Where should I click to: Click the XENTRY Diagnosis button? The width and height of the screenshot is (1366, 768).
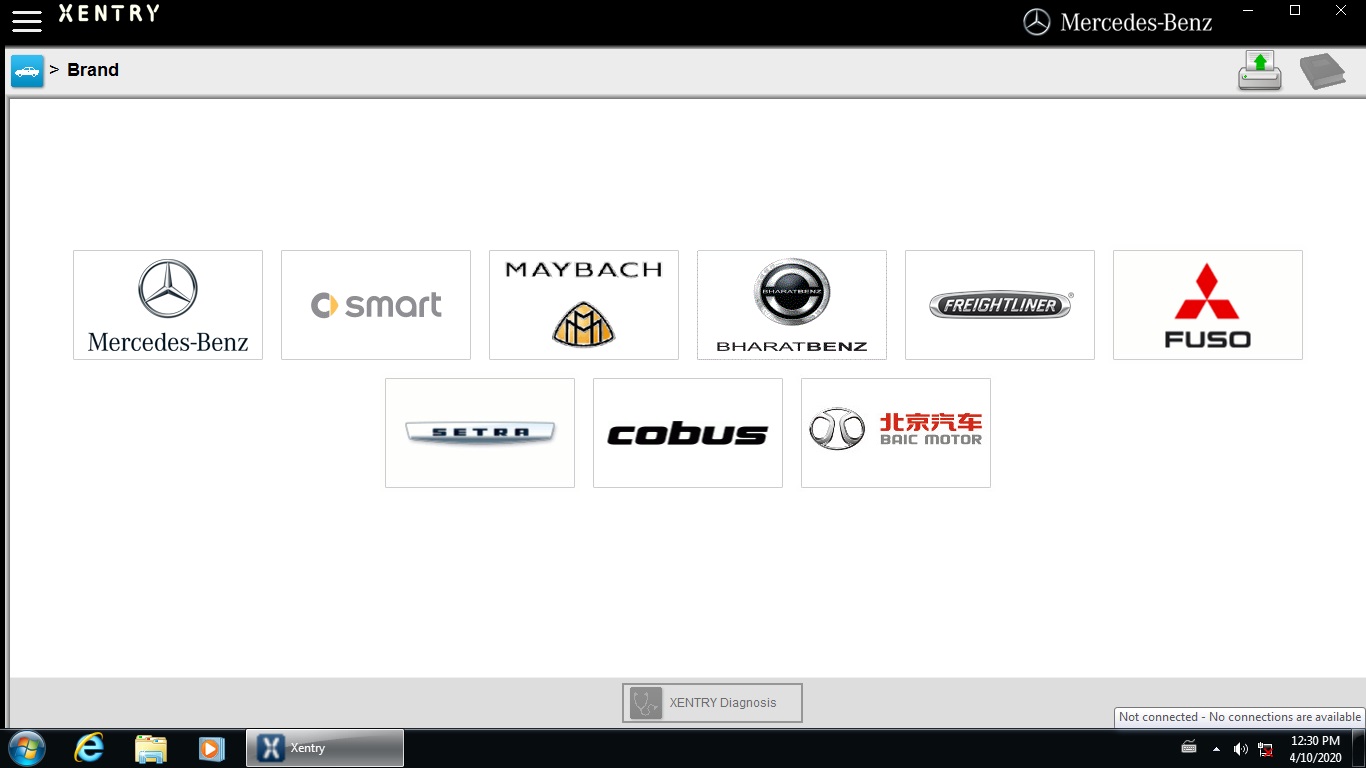[x=712, y=703]
